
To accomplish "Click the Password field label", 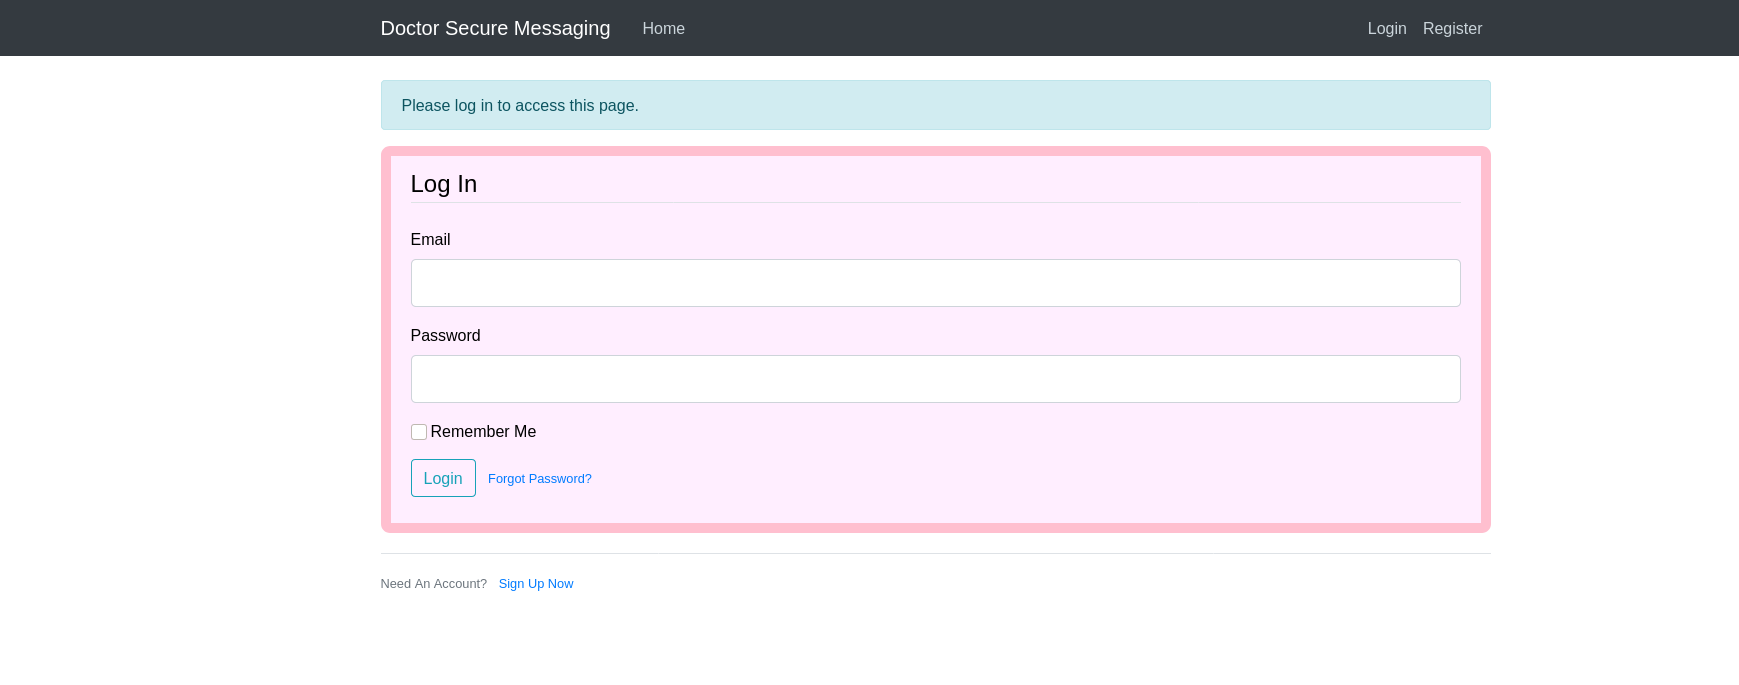I will pos(445,336).
